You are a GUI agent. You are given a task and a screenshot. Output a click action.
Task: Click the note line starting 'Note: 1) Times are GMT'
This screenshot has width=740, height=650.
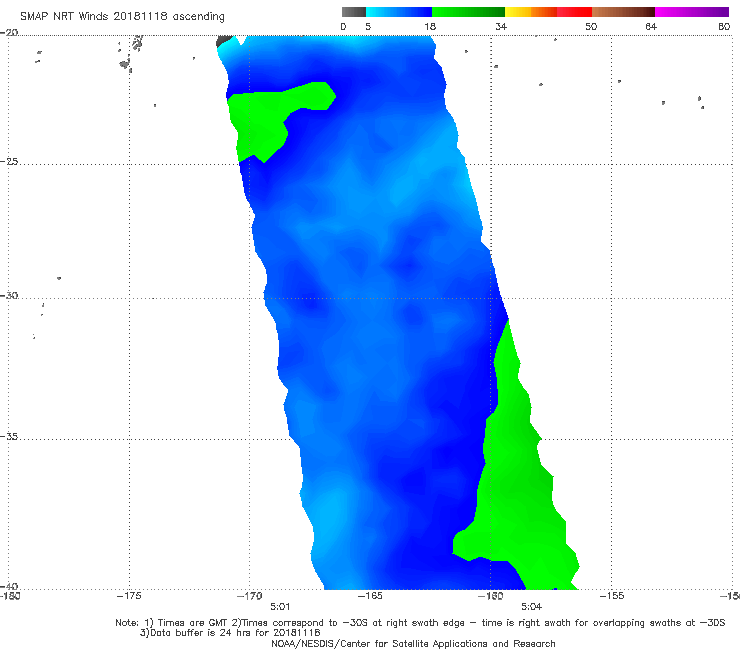420,623
